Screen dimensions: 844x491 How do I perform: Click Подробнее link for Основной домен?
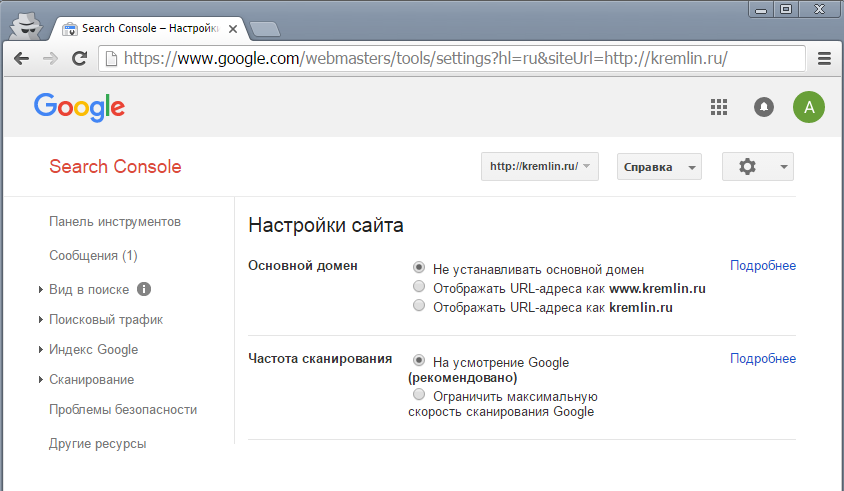[x=763, y=265]
